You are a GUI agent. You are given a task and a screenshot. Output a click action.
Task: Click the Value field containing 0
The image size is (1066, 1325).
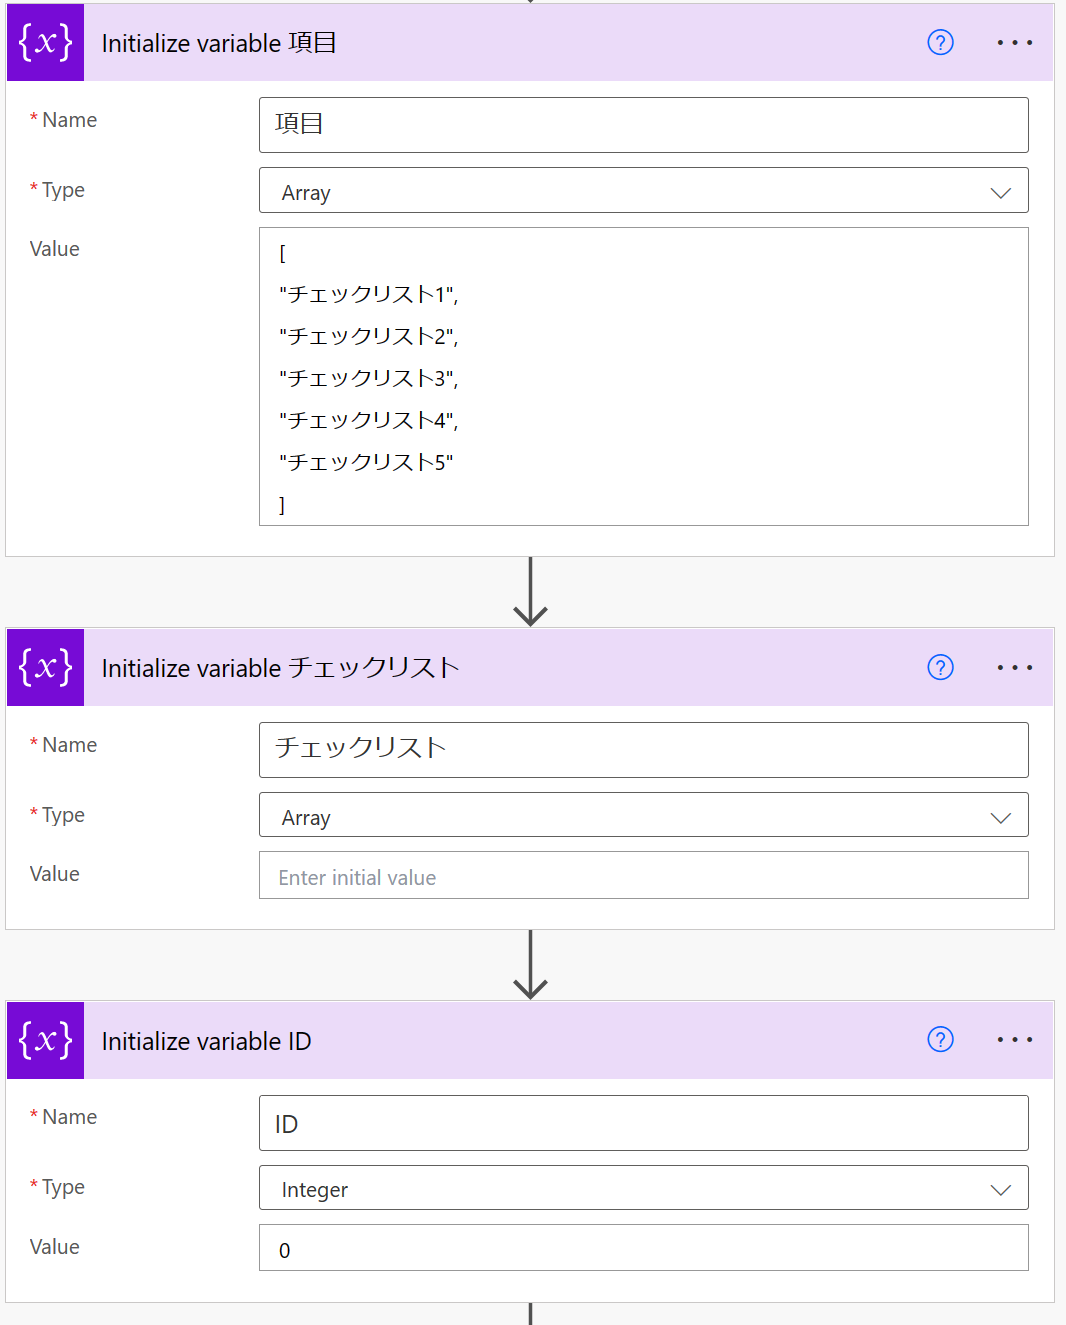tap(643, 1248)
